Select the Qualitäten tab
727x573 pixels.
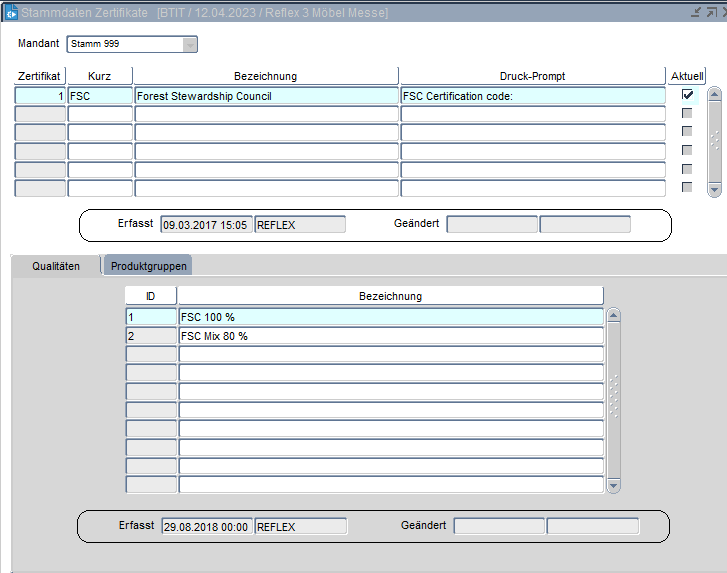tap(56, 266)
